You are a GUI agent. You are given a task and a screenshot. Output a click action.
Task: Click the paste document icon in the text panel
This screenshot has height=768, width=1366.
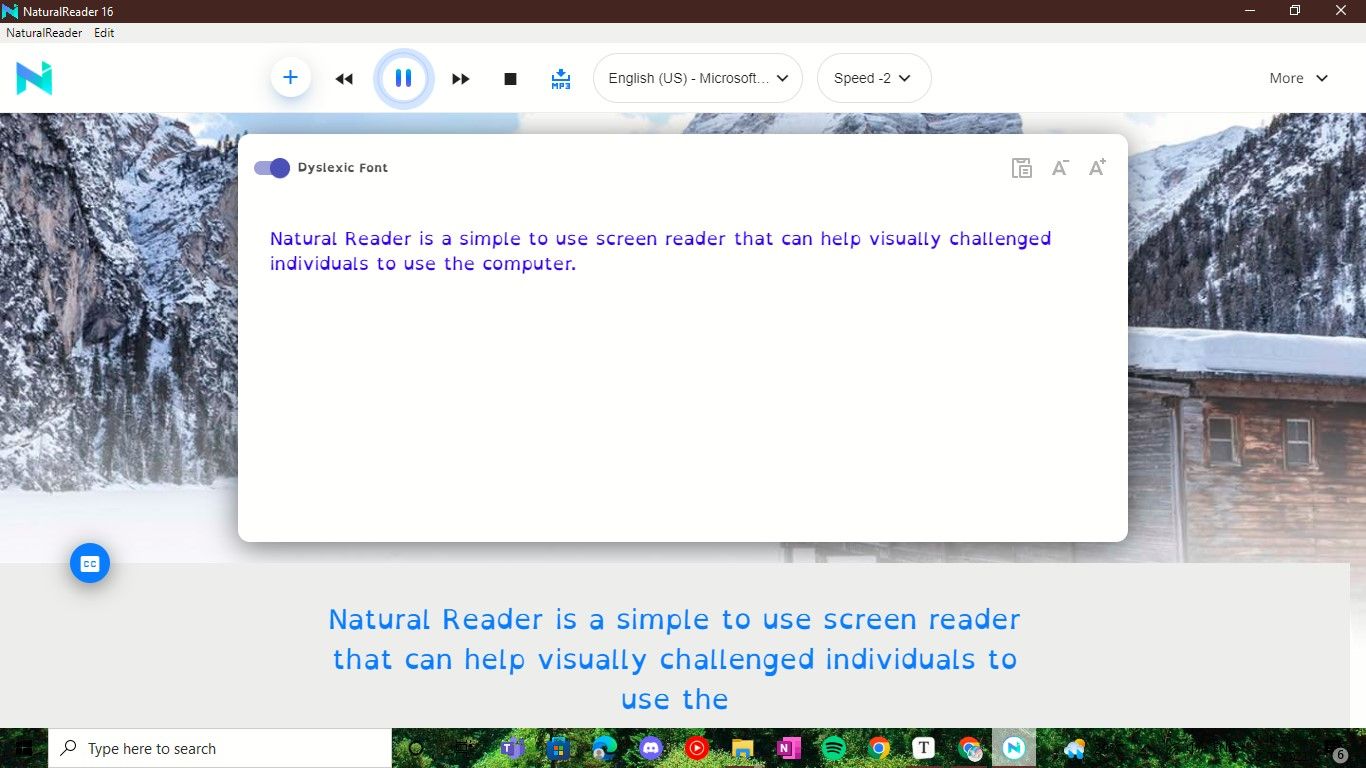(x=1021, y=167)
